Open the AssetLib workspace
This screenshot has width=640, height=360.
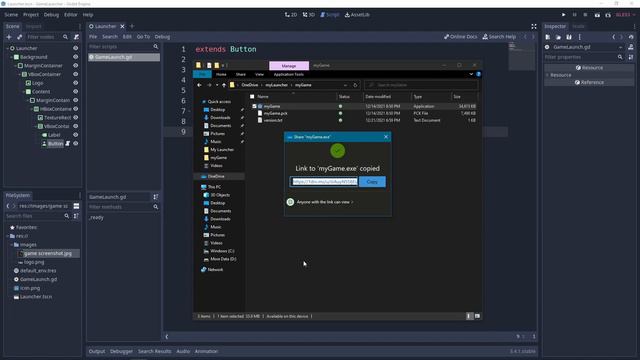[358, 15]
